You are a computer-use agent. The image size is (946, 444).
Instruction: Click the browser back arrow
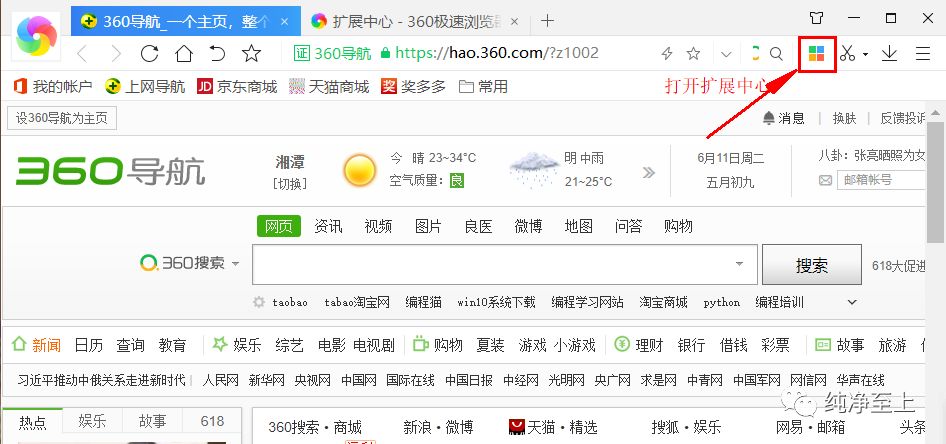[83, 54]
